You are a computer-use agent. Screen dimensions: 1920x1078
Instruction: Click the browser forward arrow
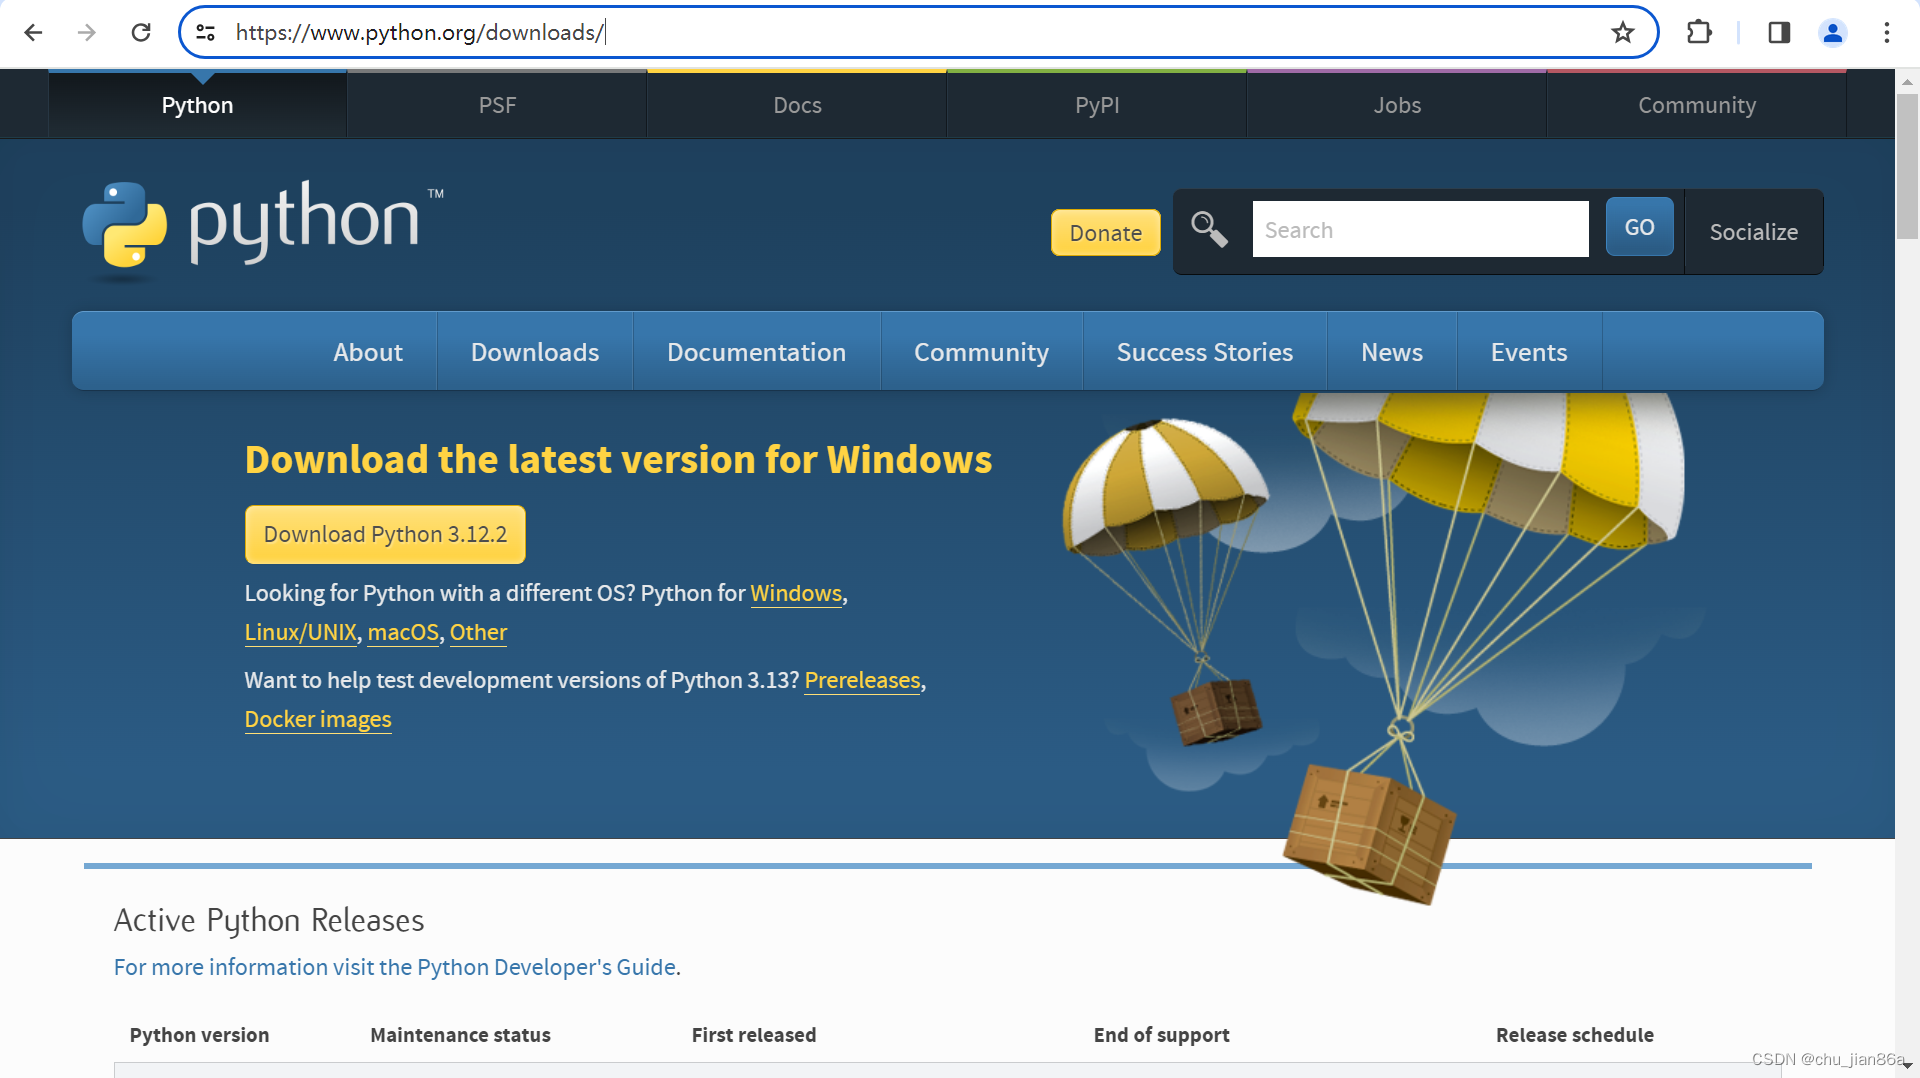87,32
